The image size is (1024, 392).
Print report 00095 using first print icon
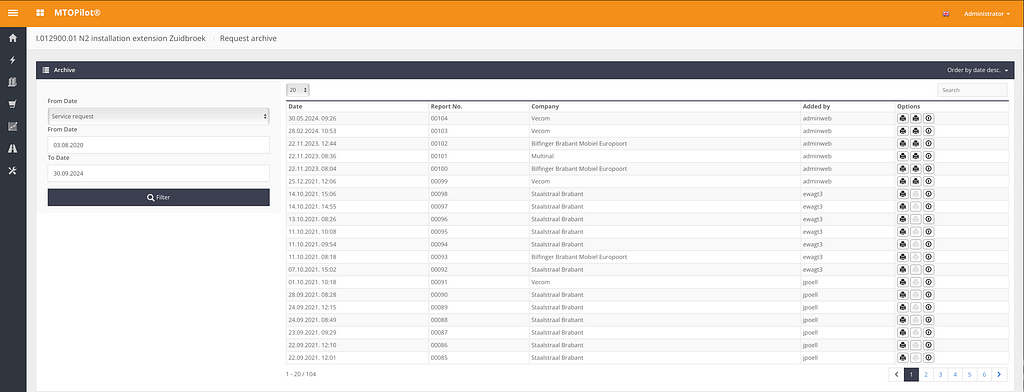tap(903, 231)
